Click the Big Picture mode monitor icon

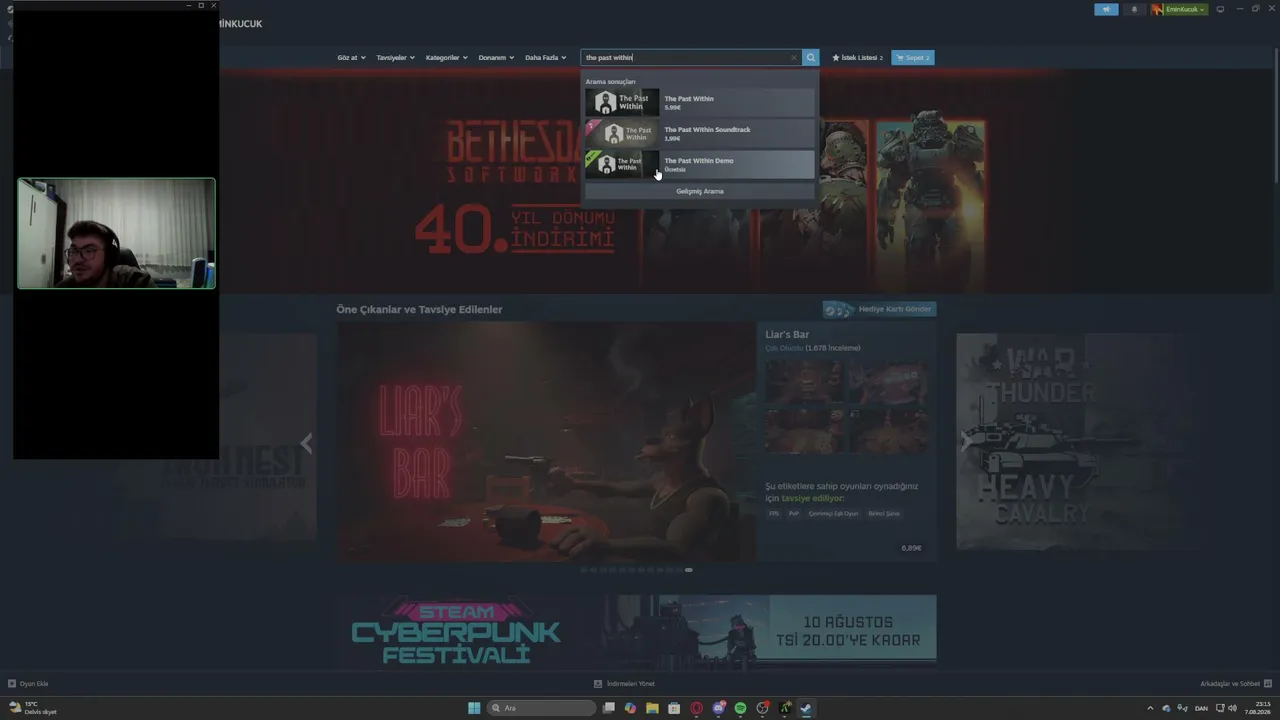[x=1220, y=9]
